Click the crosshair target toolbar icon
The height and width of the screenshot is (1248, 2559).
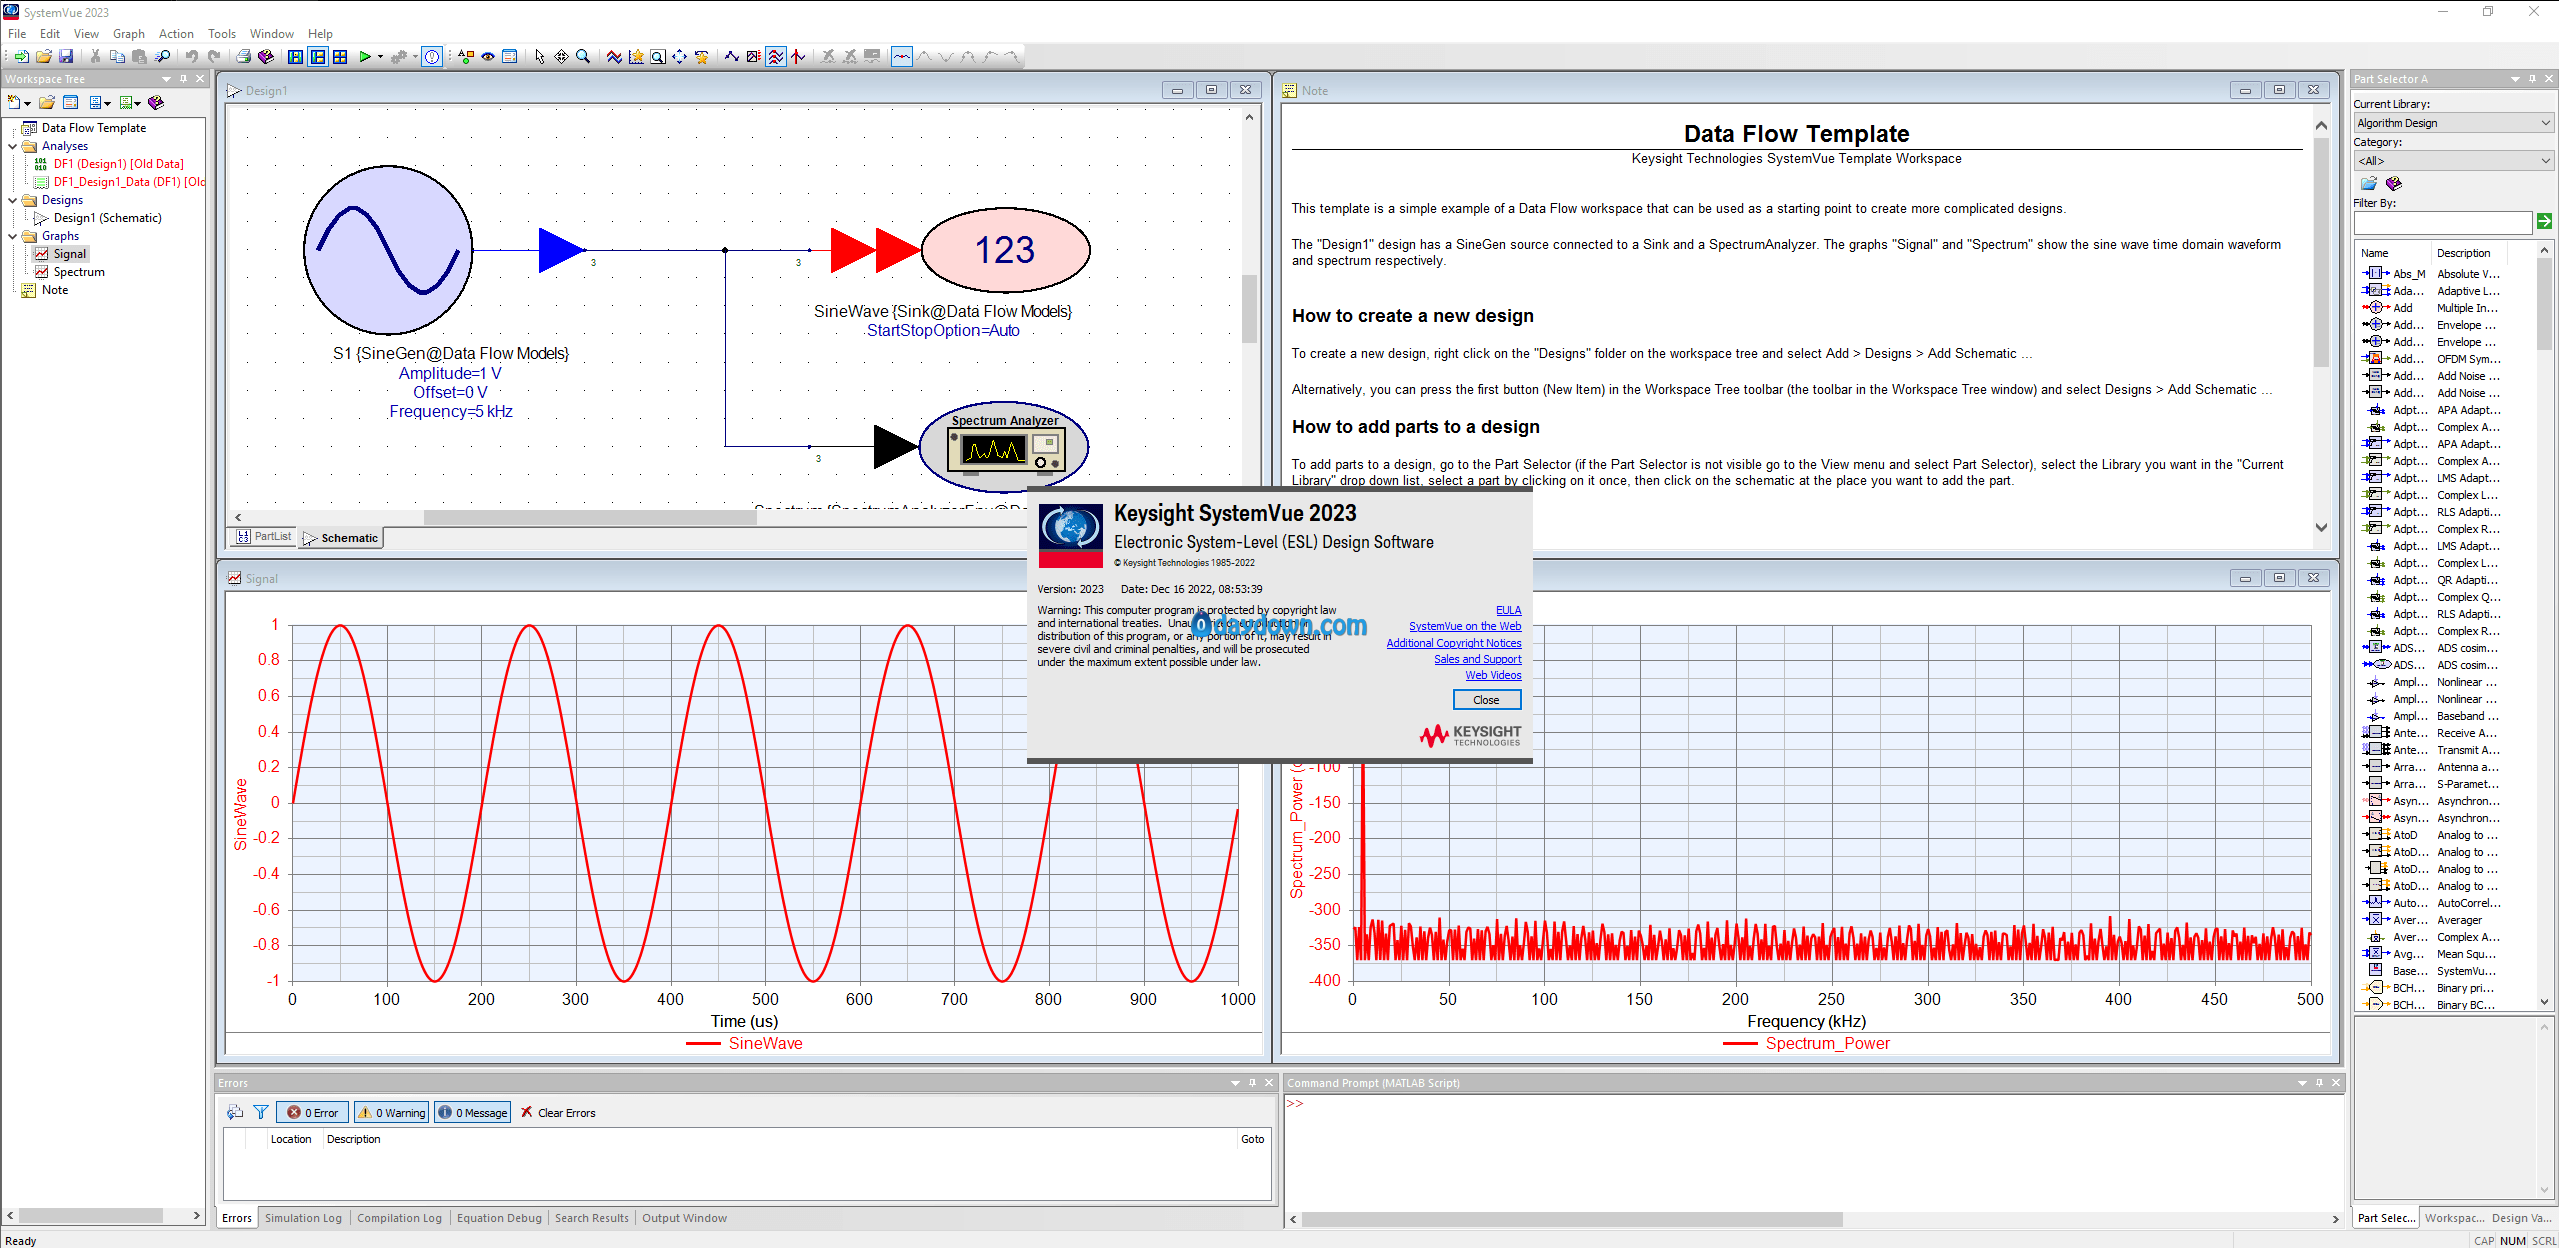tap(561, 57)
